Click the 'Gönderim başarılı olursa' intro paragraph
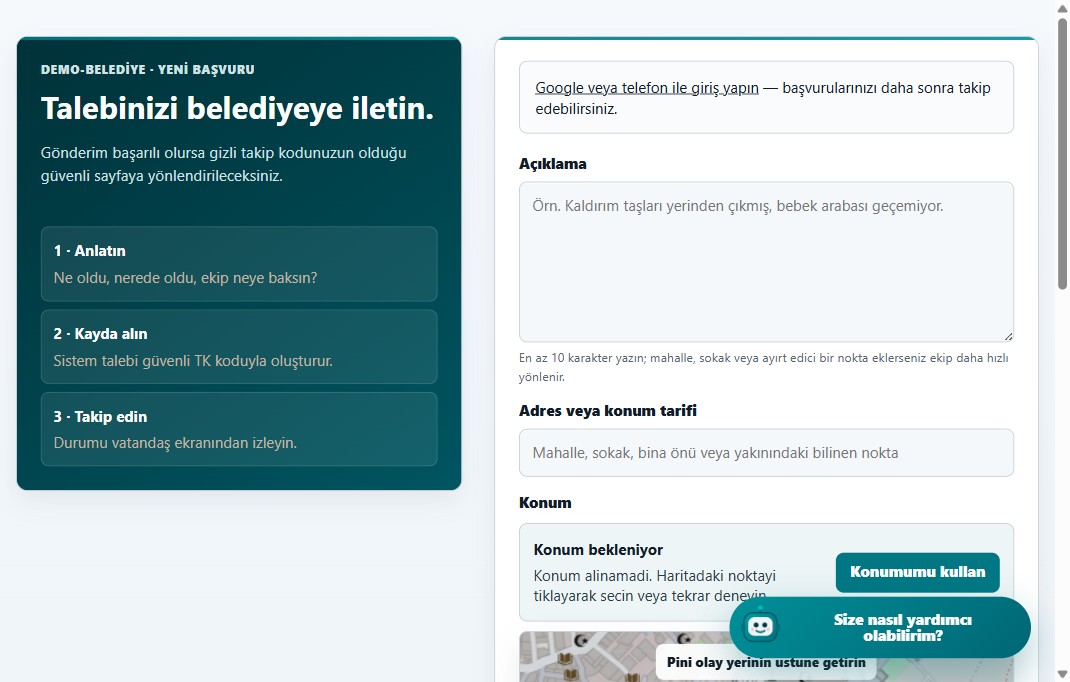1070x682 pixels. (x=224, y=165)
